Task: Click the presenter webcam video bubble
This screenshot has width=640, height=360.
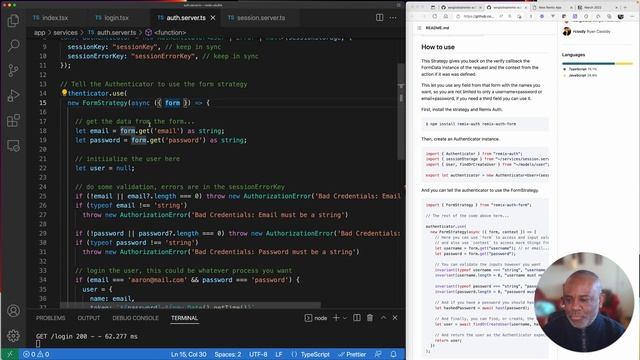Action: point(584,302)
